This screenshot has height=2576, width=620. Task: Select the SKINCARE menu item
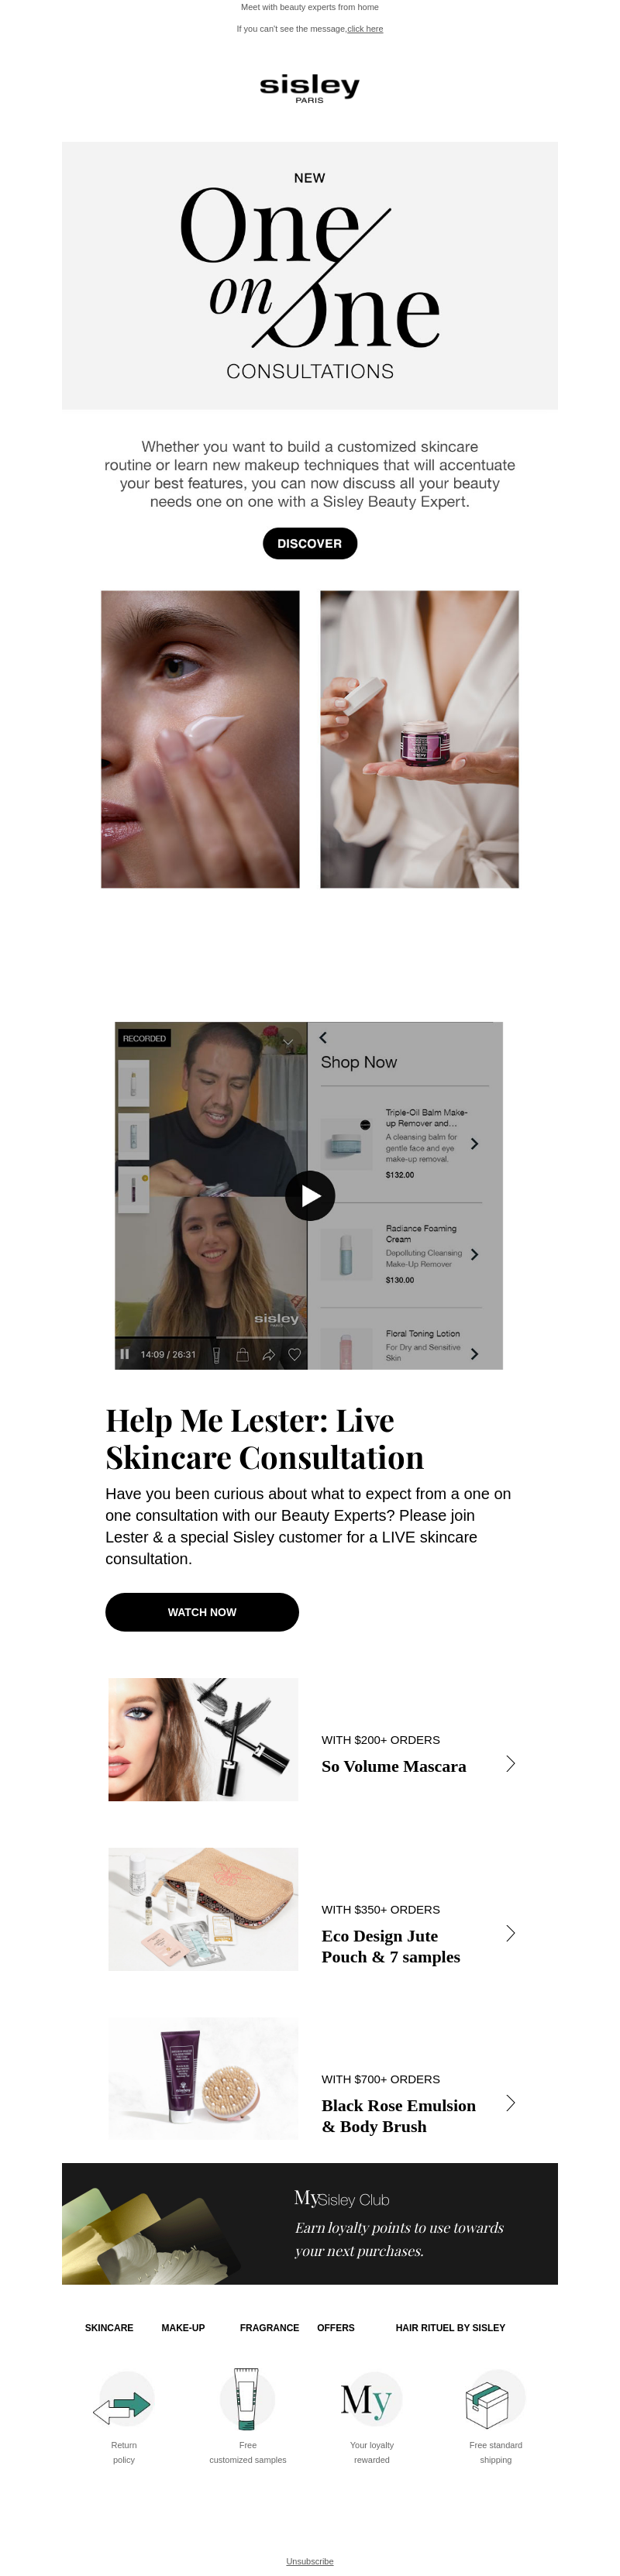click(109, 2327)
